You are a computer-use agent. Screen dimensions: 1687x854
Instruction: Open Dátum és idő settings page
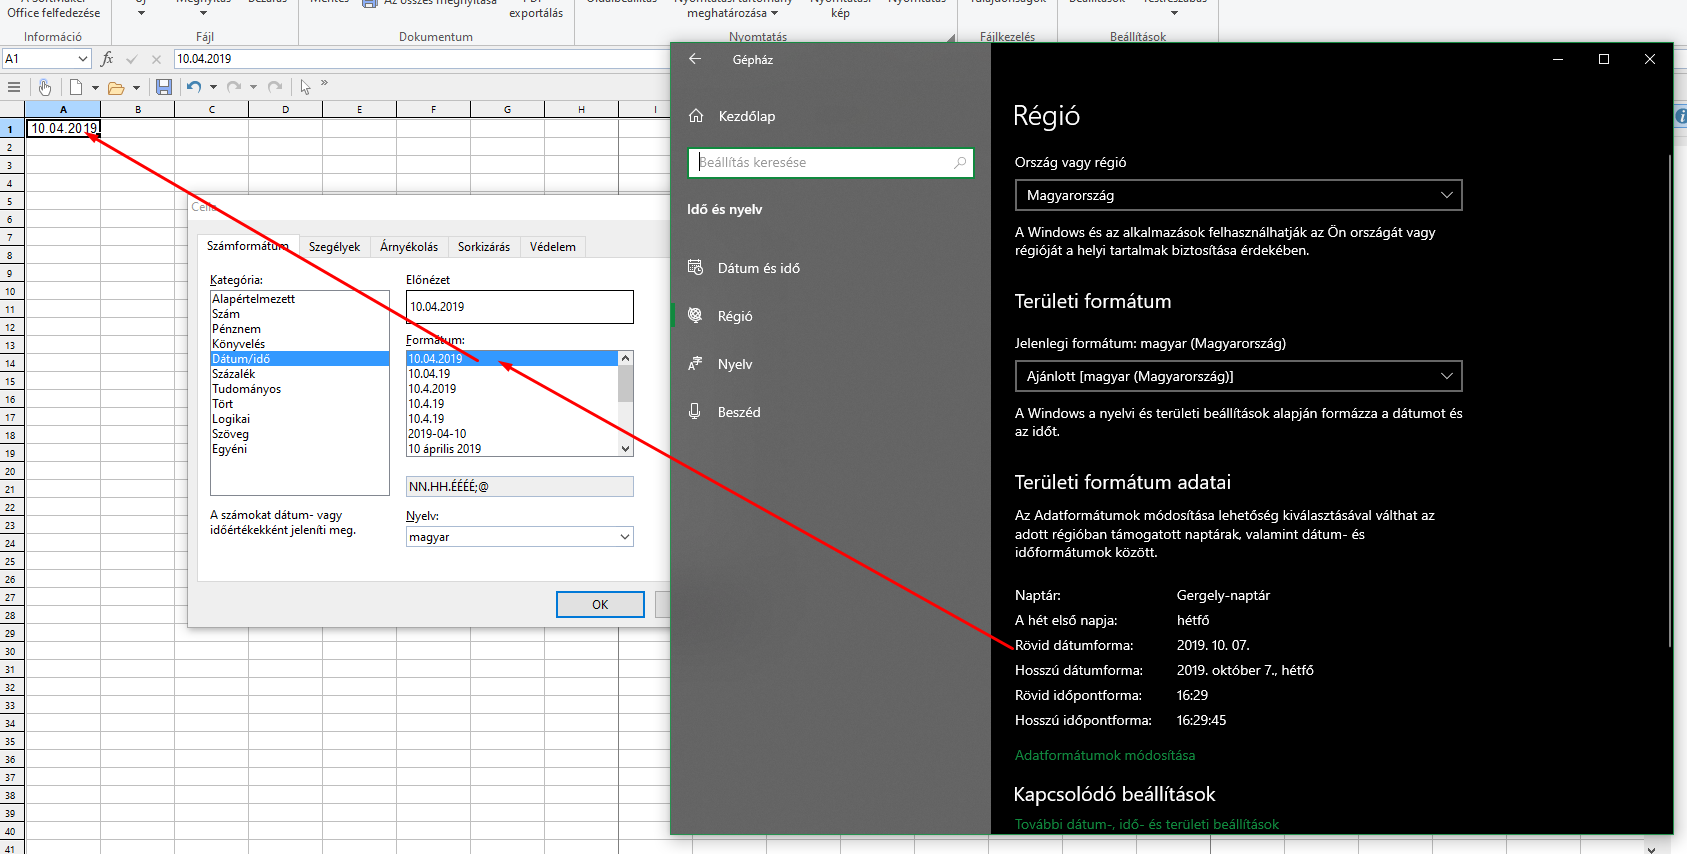[x=758, y=268]
